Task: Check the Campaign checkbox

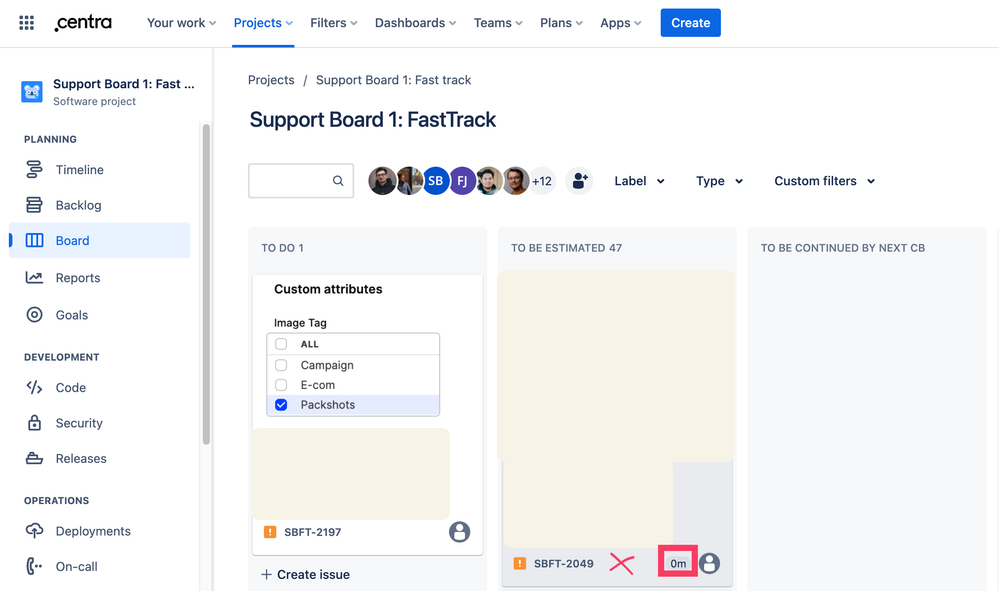Action: click(281, 365)
